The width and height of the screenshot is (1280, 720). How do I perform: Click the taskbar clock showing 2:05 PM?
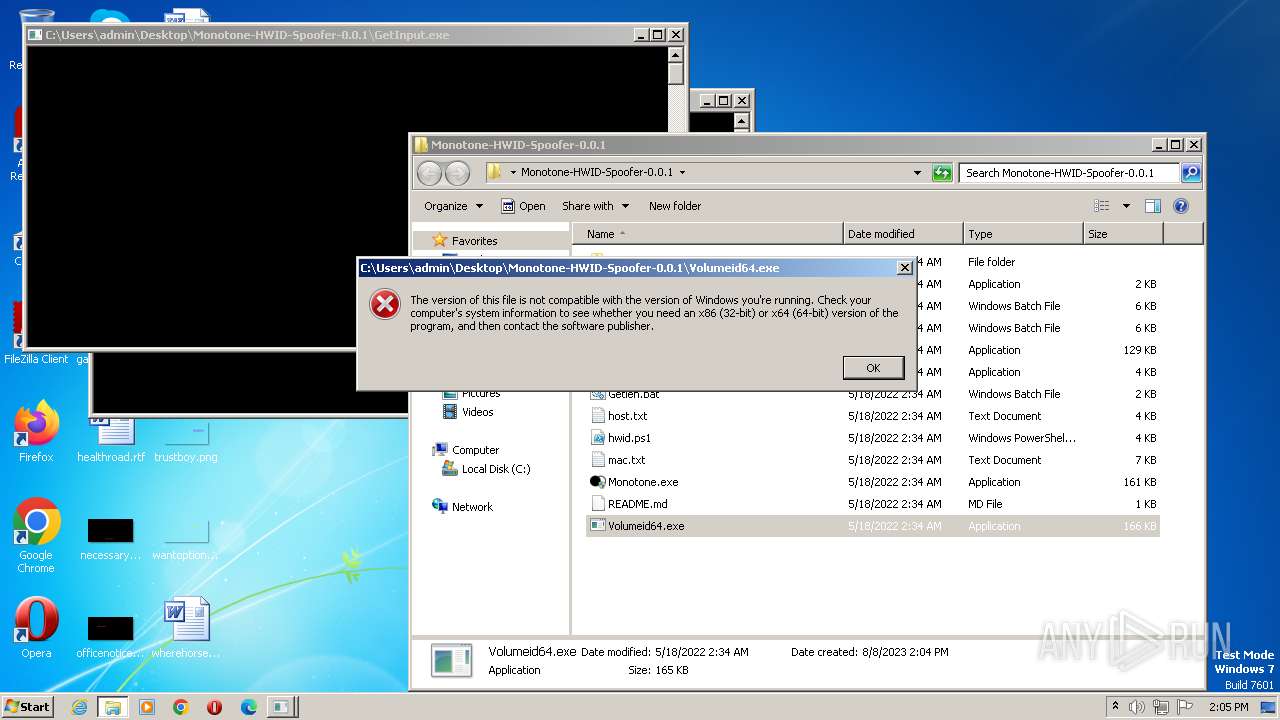1228,707
